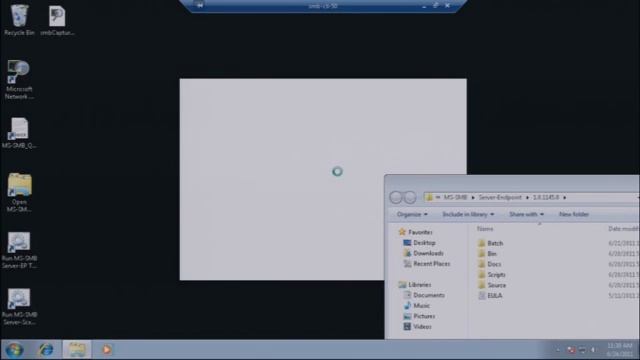Switch to Windows Explorer taskbar button

[77, 350]
